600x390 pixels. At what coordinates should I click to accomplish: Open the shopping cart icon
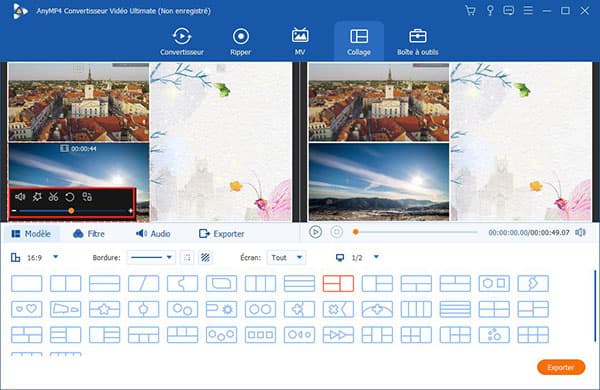(x=470, y=10)
